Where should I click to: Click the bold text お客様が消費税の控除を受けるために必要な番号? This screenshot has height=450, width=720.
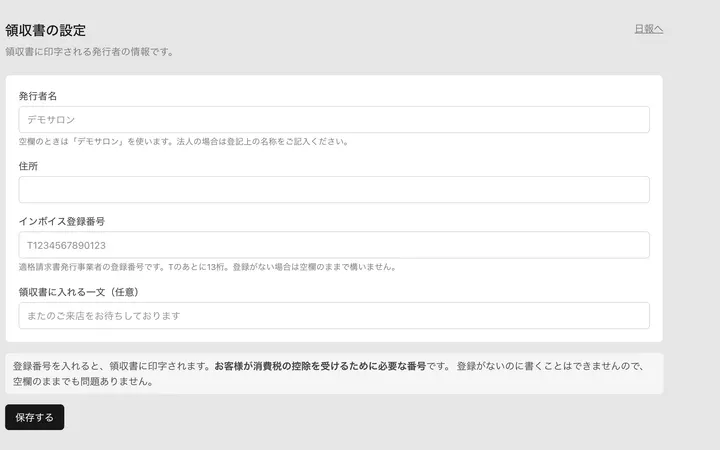pos(320,366)
